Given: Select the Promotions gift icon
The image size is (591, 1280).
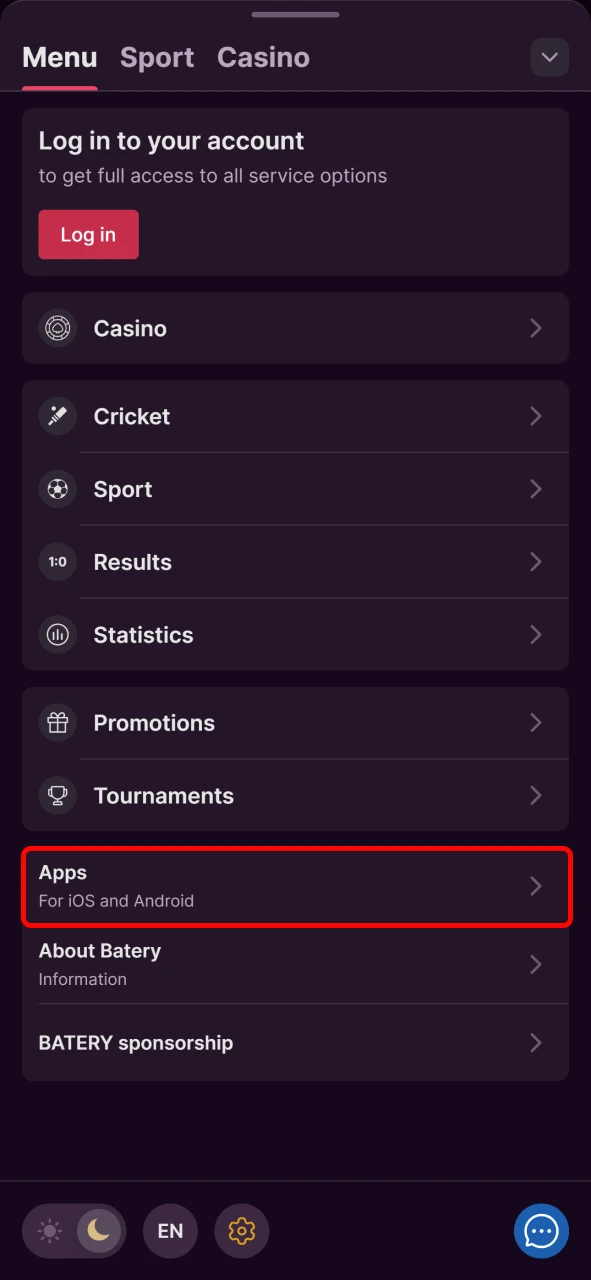Looking at the screenshot, I should tap(57, 722).
